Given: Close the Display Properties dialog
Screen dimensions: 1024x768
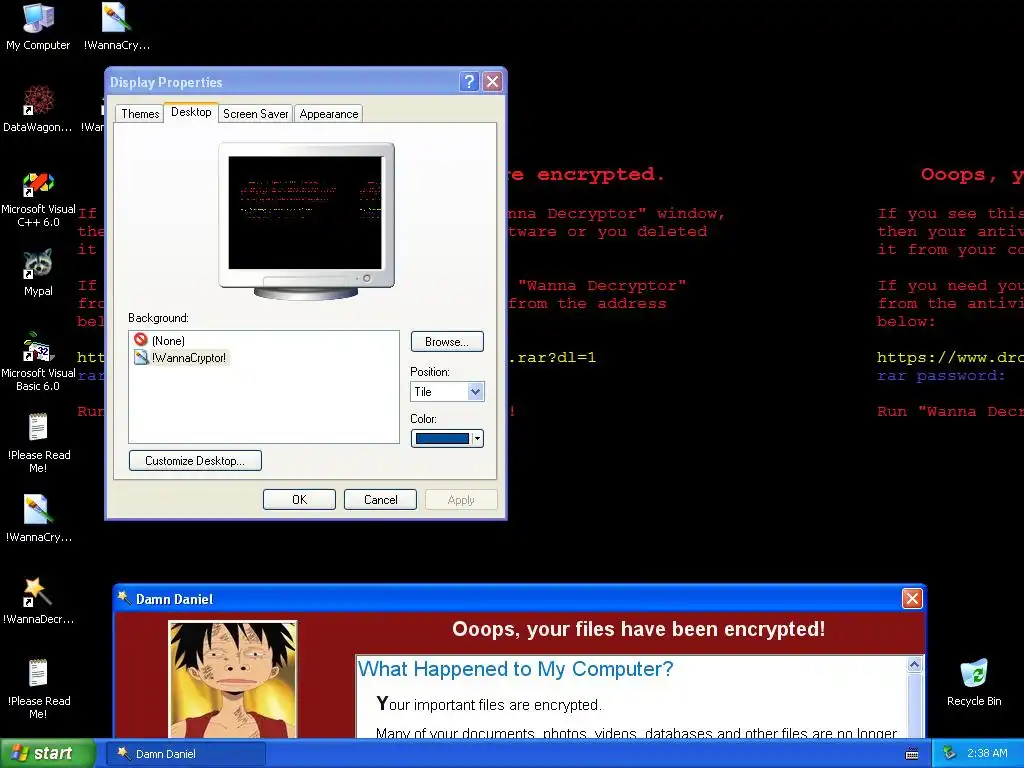Looking at the screenshot, I should [x=492, y=82].
